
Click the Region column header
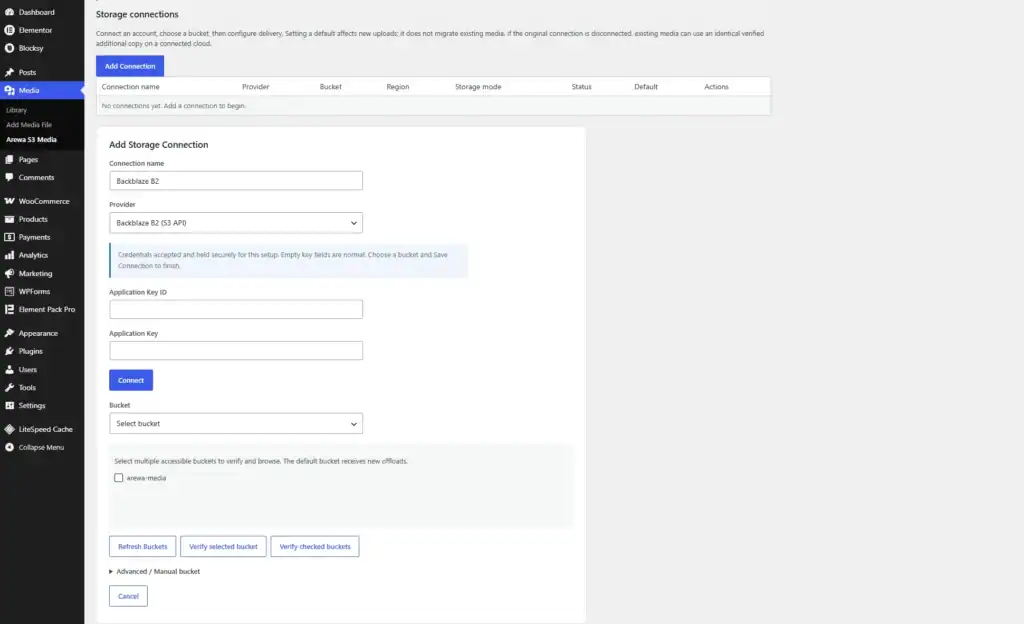point(398,87)
